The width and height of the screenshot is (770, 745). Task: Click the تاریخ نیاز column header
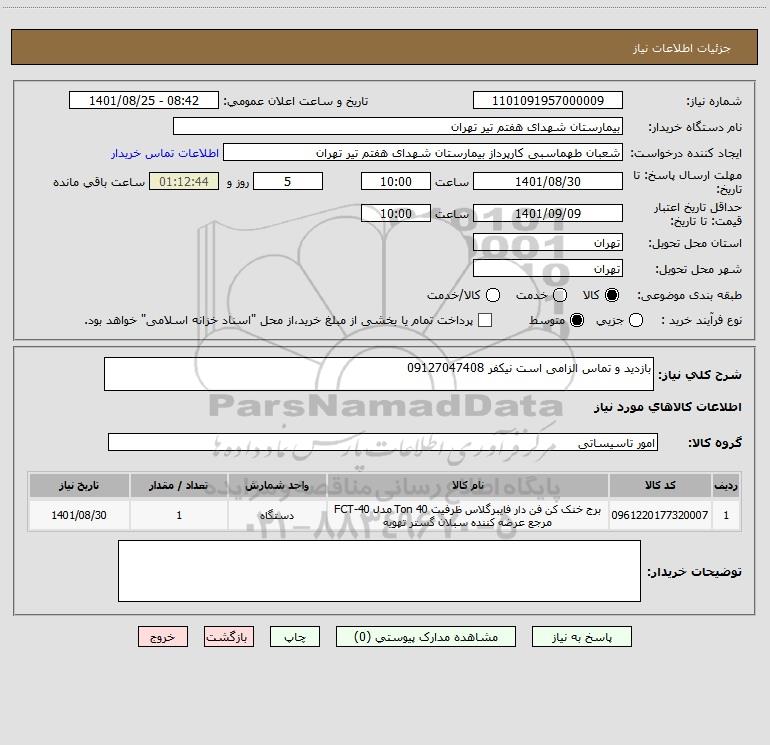[79, 485]
